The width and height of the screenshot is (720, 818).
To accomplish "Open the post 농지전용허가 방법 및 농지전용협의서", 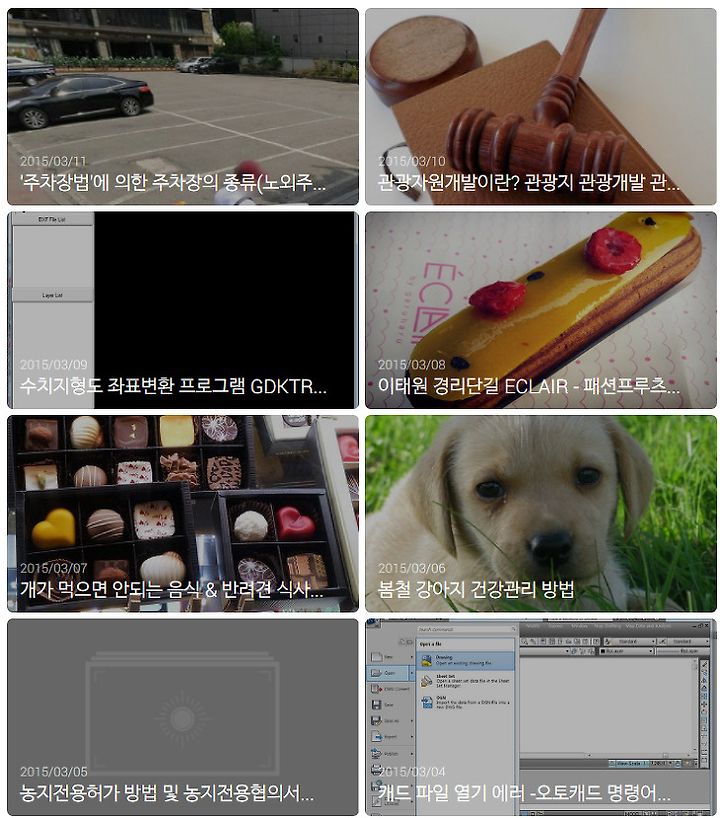I will pyautogui.click(x=167, y=793).
